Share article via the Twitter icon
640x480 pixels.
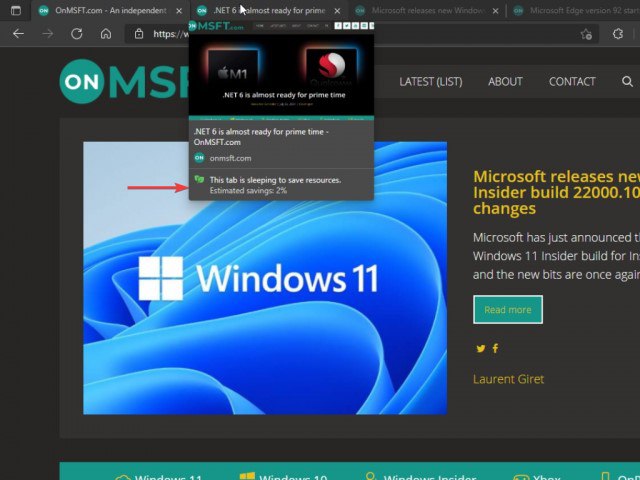tap(481, 349)
